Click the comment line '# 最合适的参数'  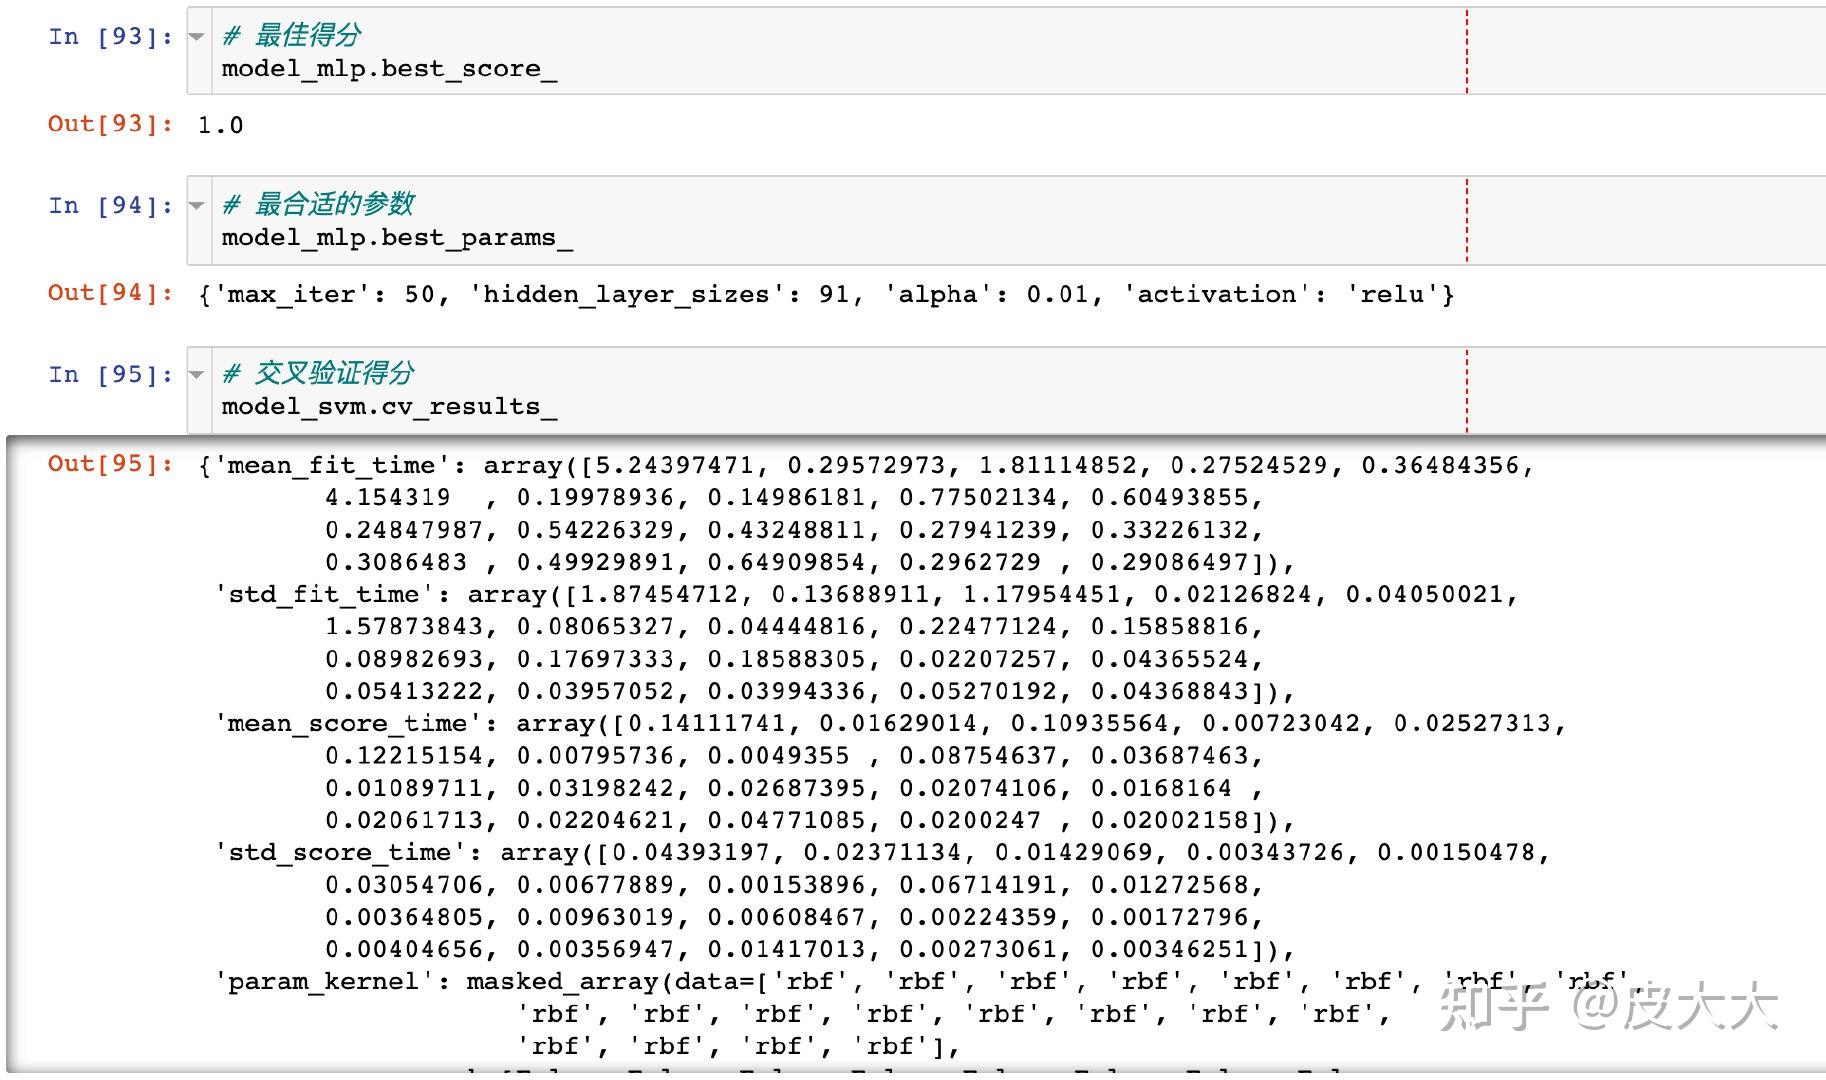(318, 205)
